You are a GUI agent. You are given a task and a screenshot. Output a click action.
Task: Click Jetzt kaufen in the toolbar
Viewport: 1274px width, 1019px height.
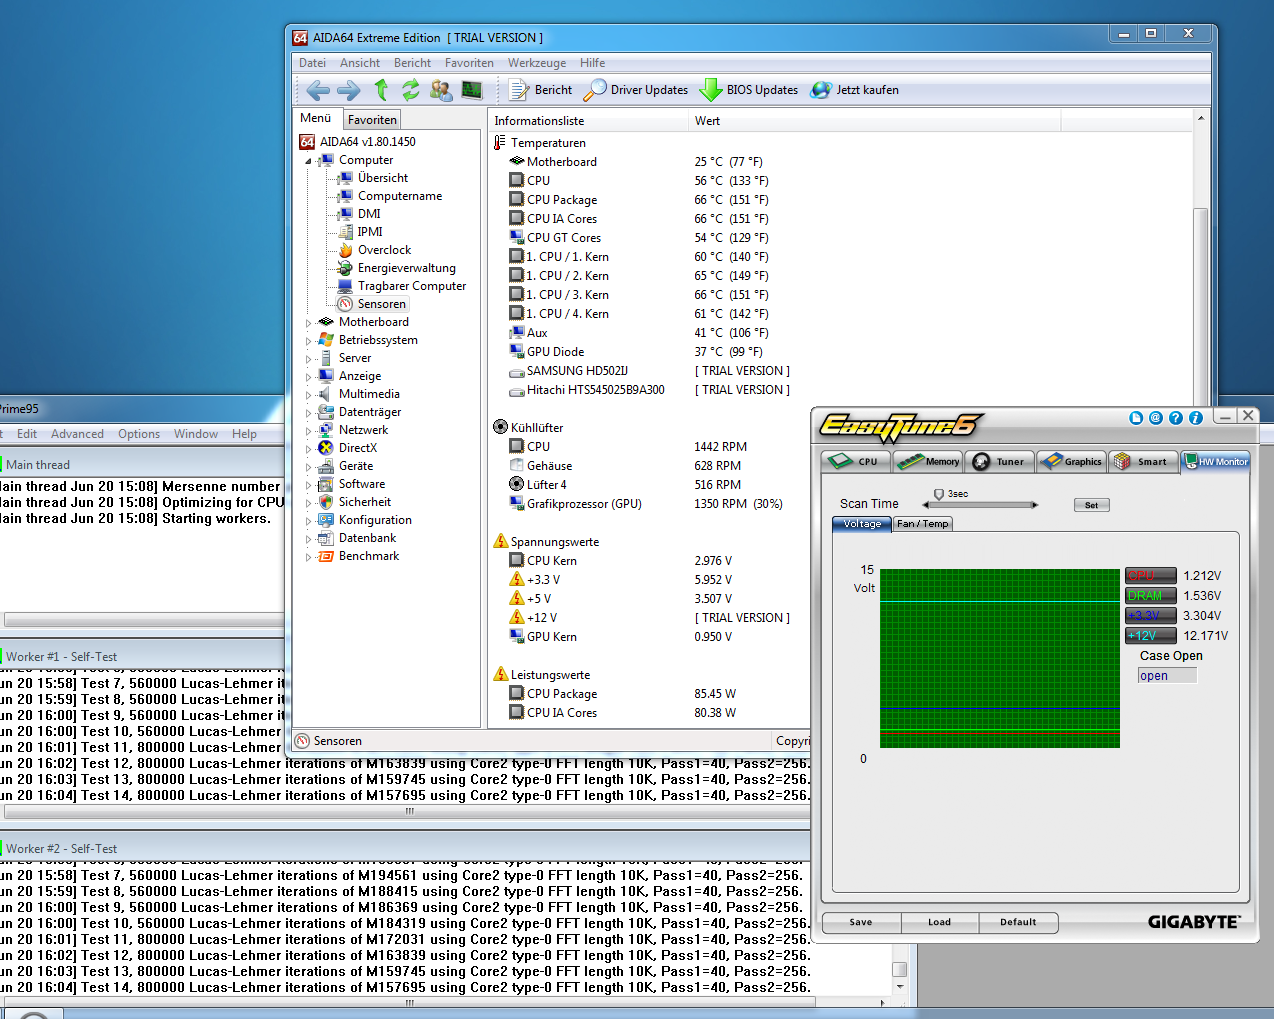855,90
